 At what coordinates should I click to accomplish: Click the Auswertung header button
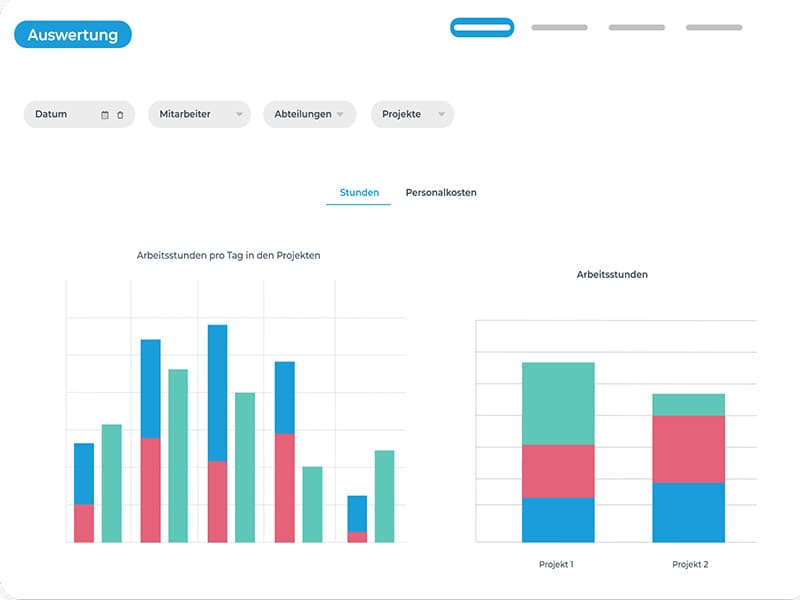tap(72, 35)
